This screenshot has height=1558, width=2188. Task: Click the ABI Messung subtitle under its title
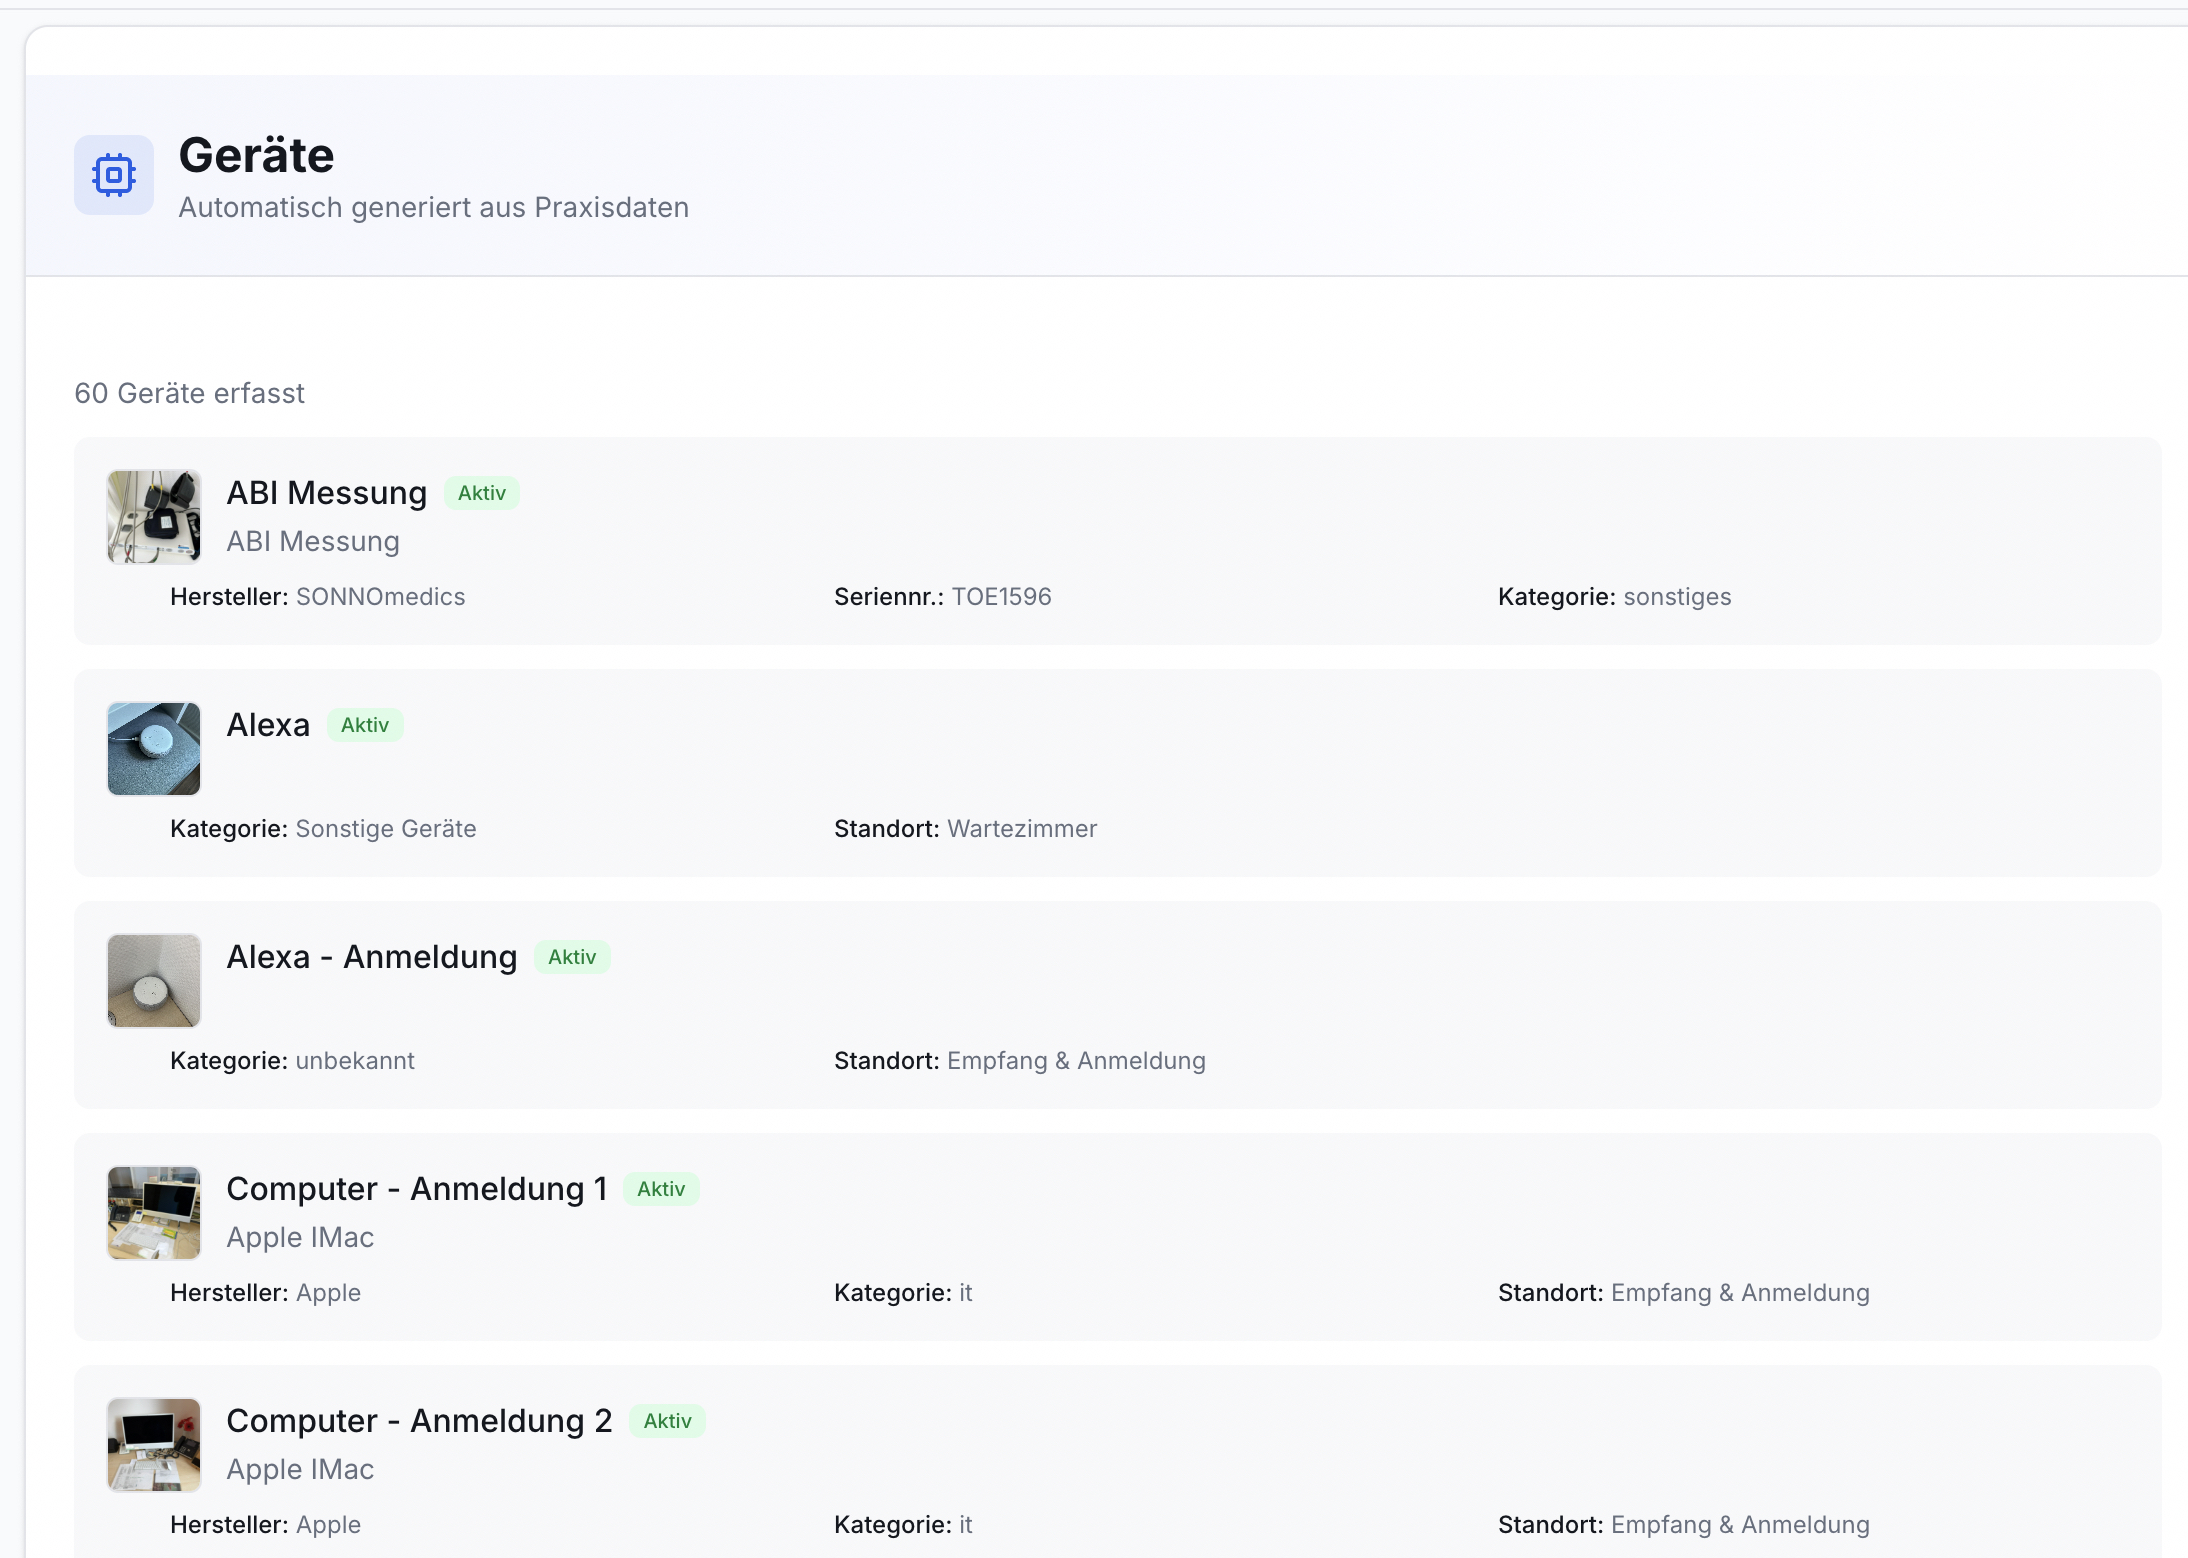tap(313, 541)
